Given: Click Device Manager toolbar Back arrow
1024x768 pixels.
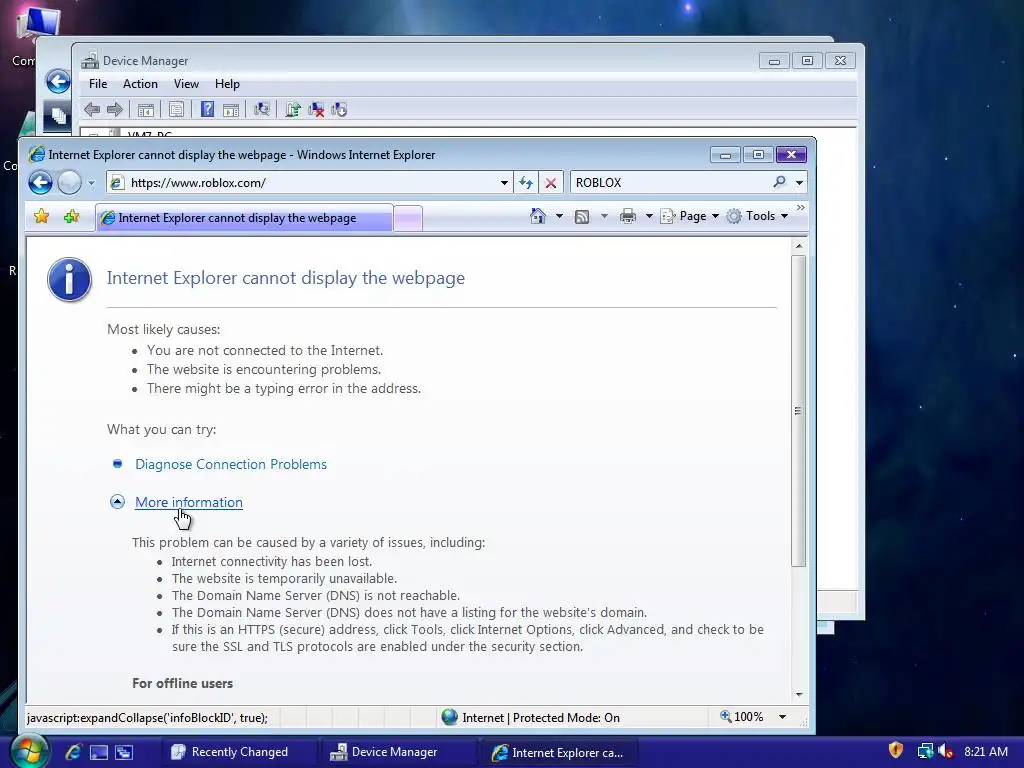Looking at the screenshot, I should point(92,110).
